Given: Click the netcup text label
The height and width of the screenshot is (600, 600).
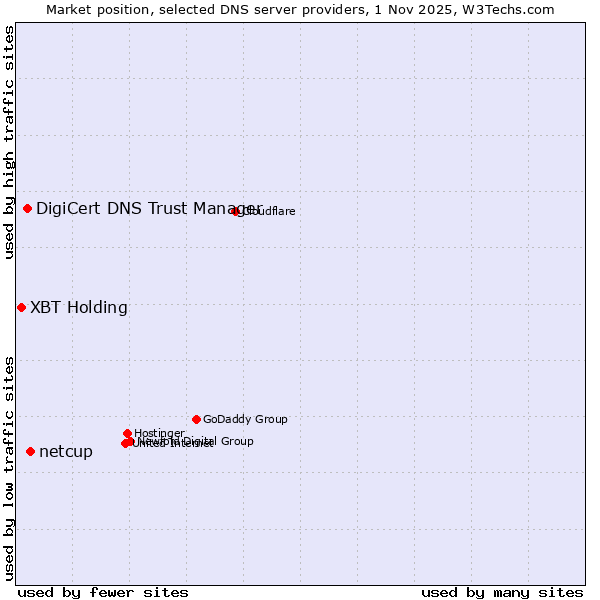Looking at the screenshot, I should click(x=66, y=452).
